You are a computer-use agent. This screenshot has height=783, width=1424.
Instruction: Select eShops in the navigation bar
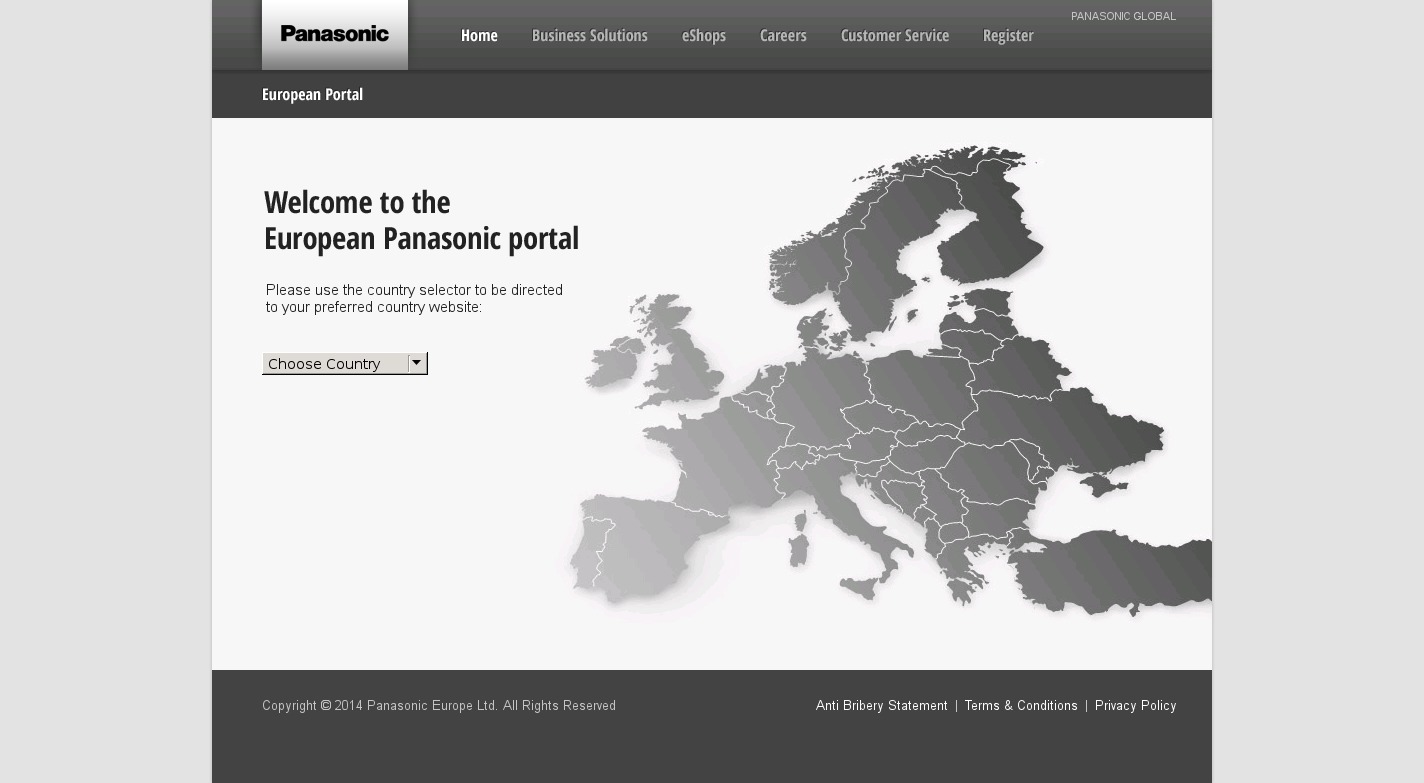coord(703,36)
